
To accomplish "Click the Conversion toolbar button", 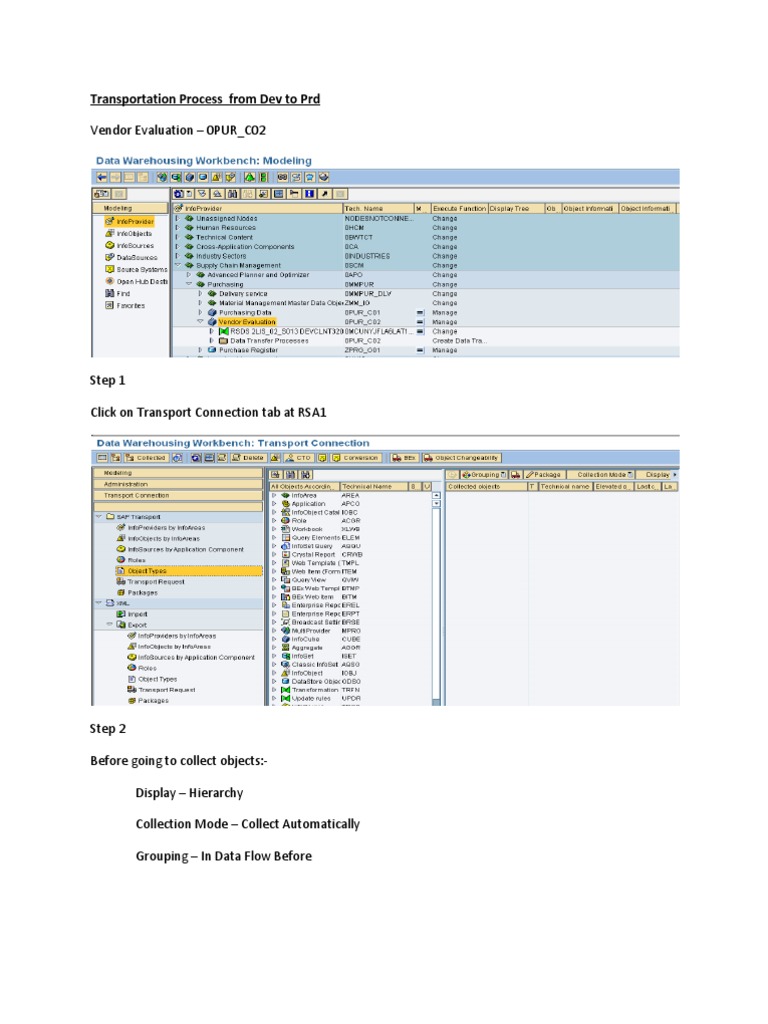I will click(356, 458).
